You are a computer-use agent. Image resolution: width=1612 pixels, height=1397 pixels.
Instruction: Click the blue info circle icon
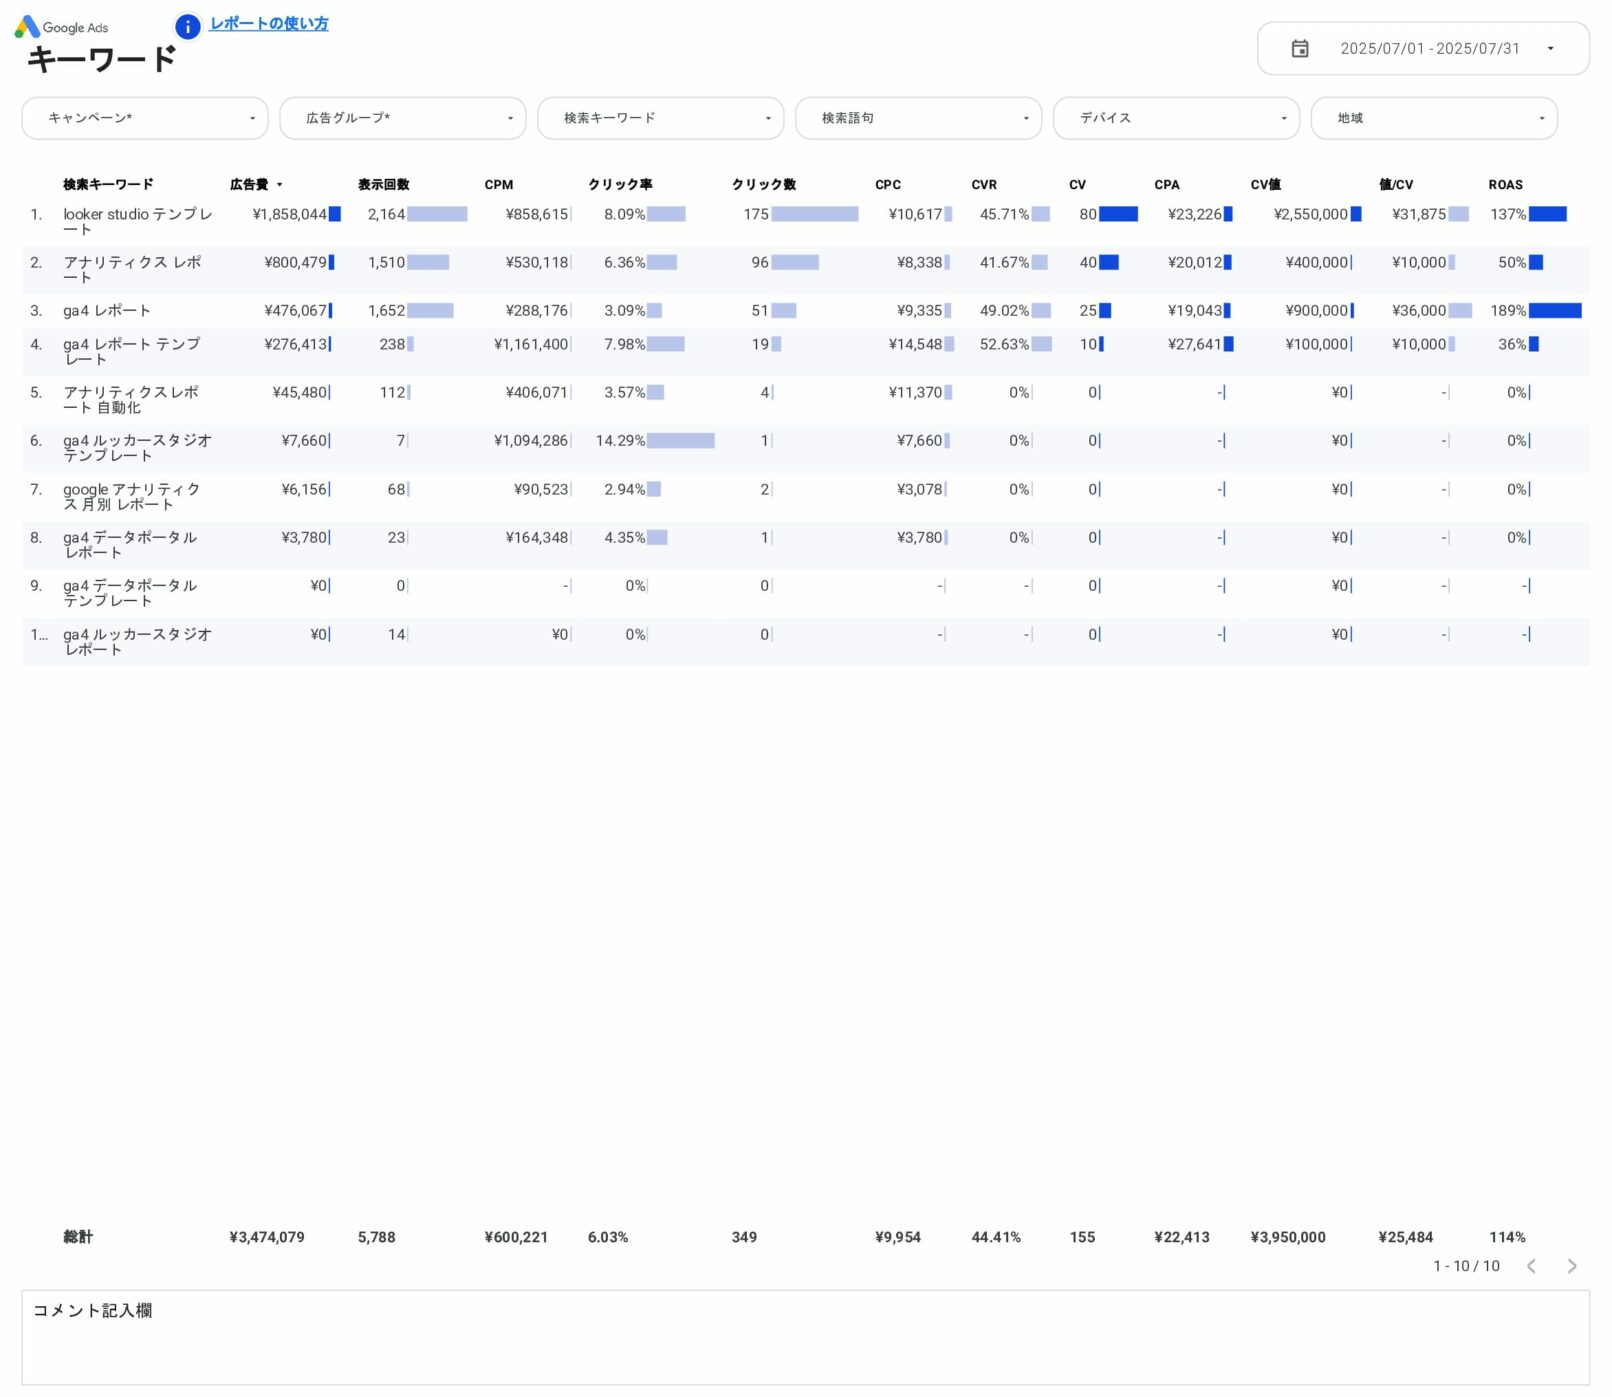click(x=187, y=27)
